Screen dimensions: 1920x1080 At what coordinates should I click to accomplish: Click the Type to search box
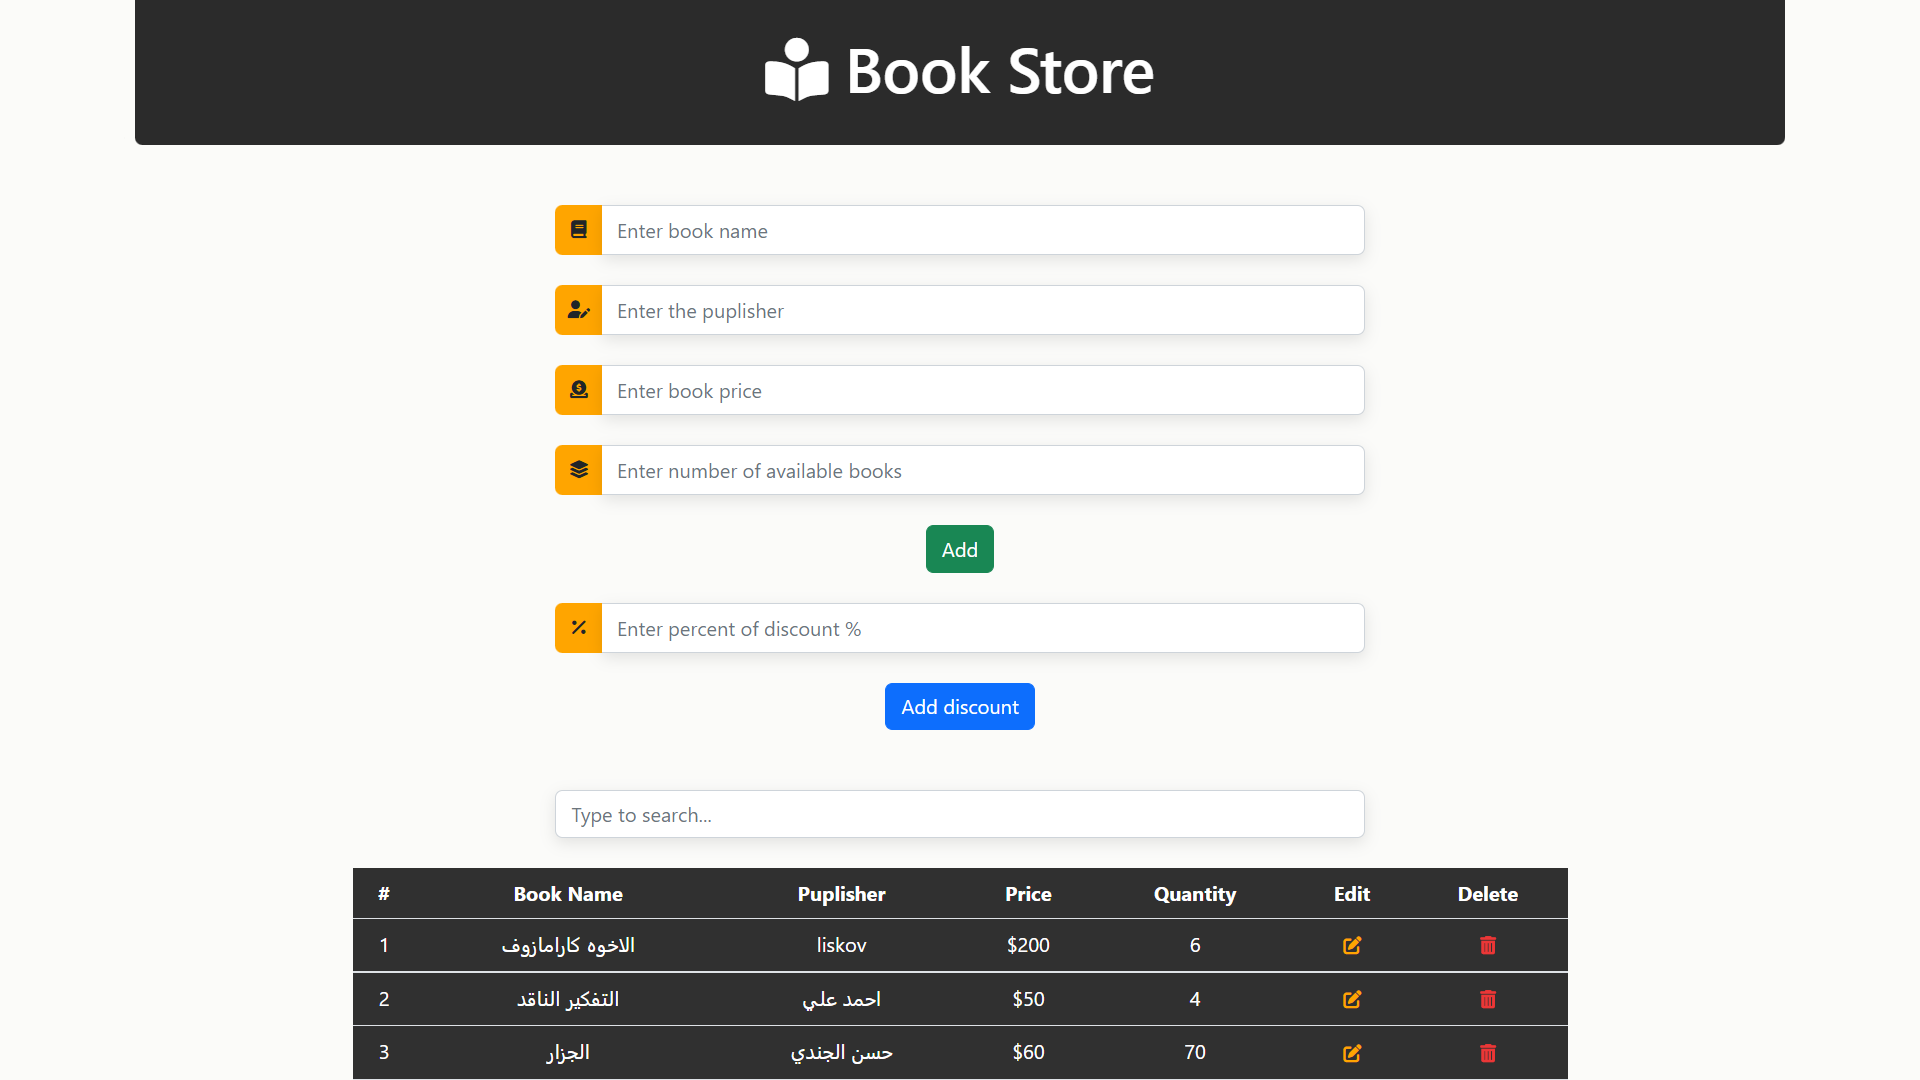point(959,814)
